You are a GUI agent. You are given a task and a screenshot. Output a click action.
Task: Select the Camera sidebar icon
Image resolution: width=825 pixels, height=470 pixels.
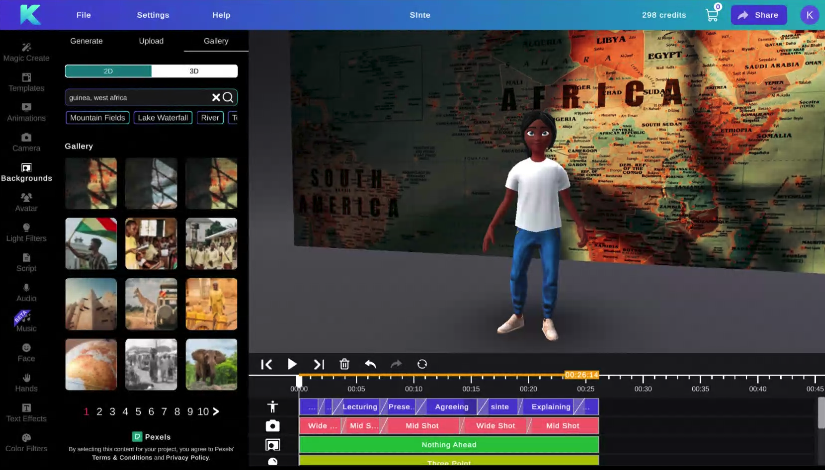point(26,142)
